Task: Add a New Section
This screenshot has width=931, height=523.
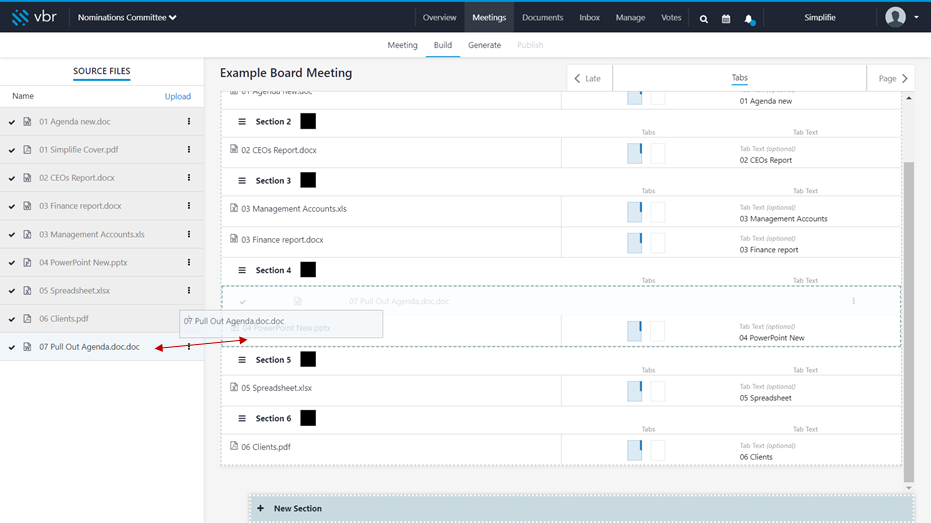Action: click(582, 509)
